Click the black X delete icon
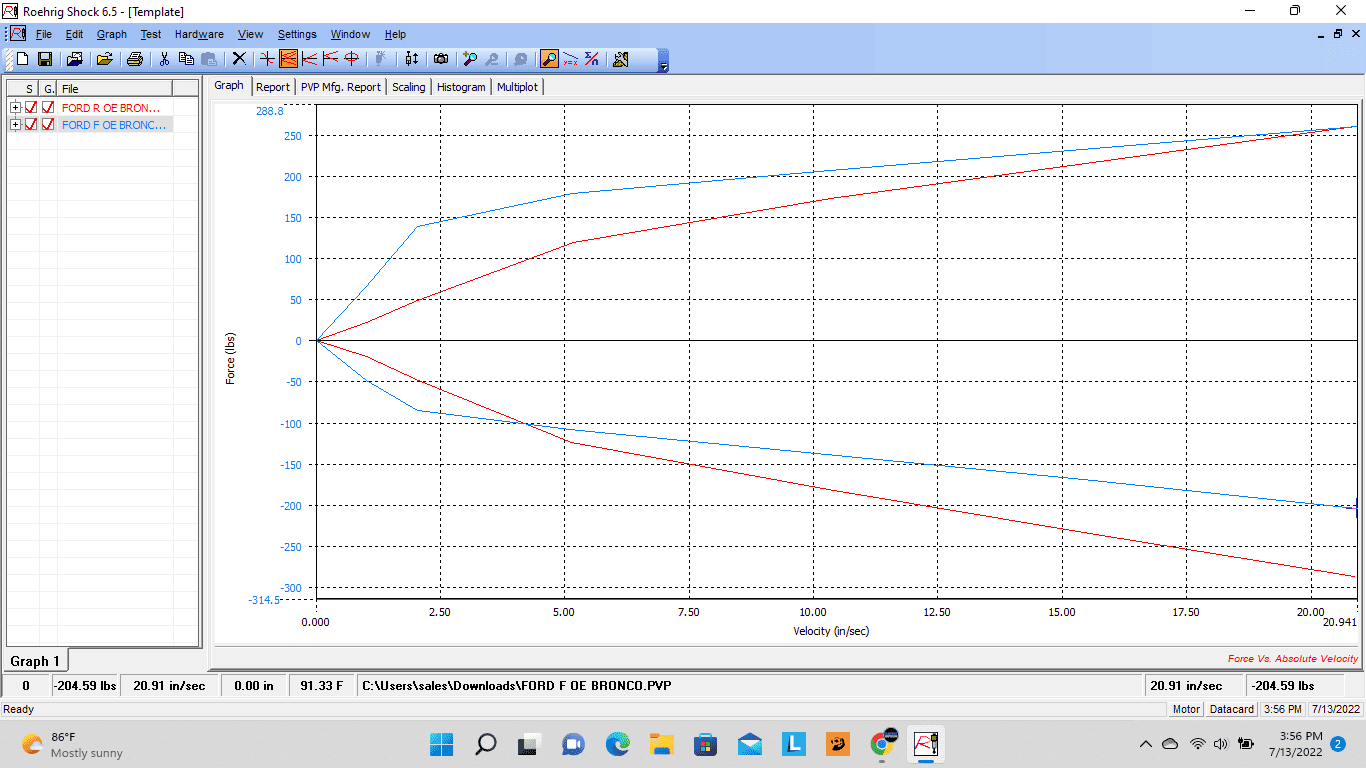This screenshot has height=768, width=1366. coord(239,59)
